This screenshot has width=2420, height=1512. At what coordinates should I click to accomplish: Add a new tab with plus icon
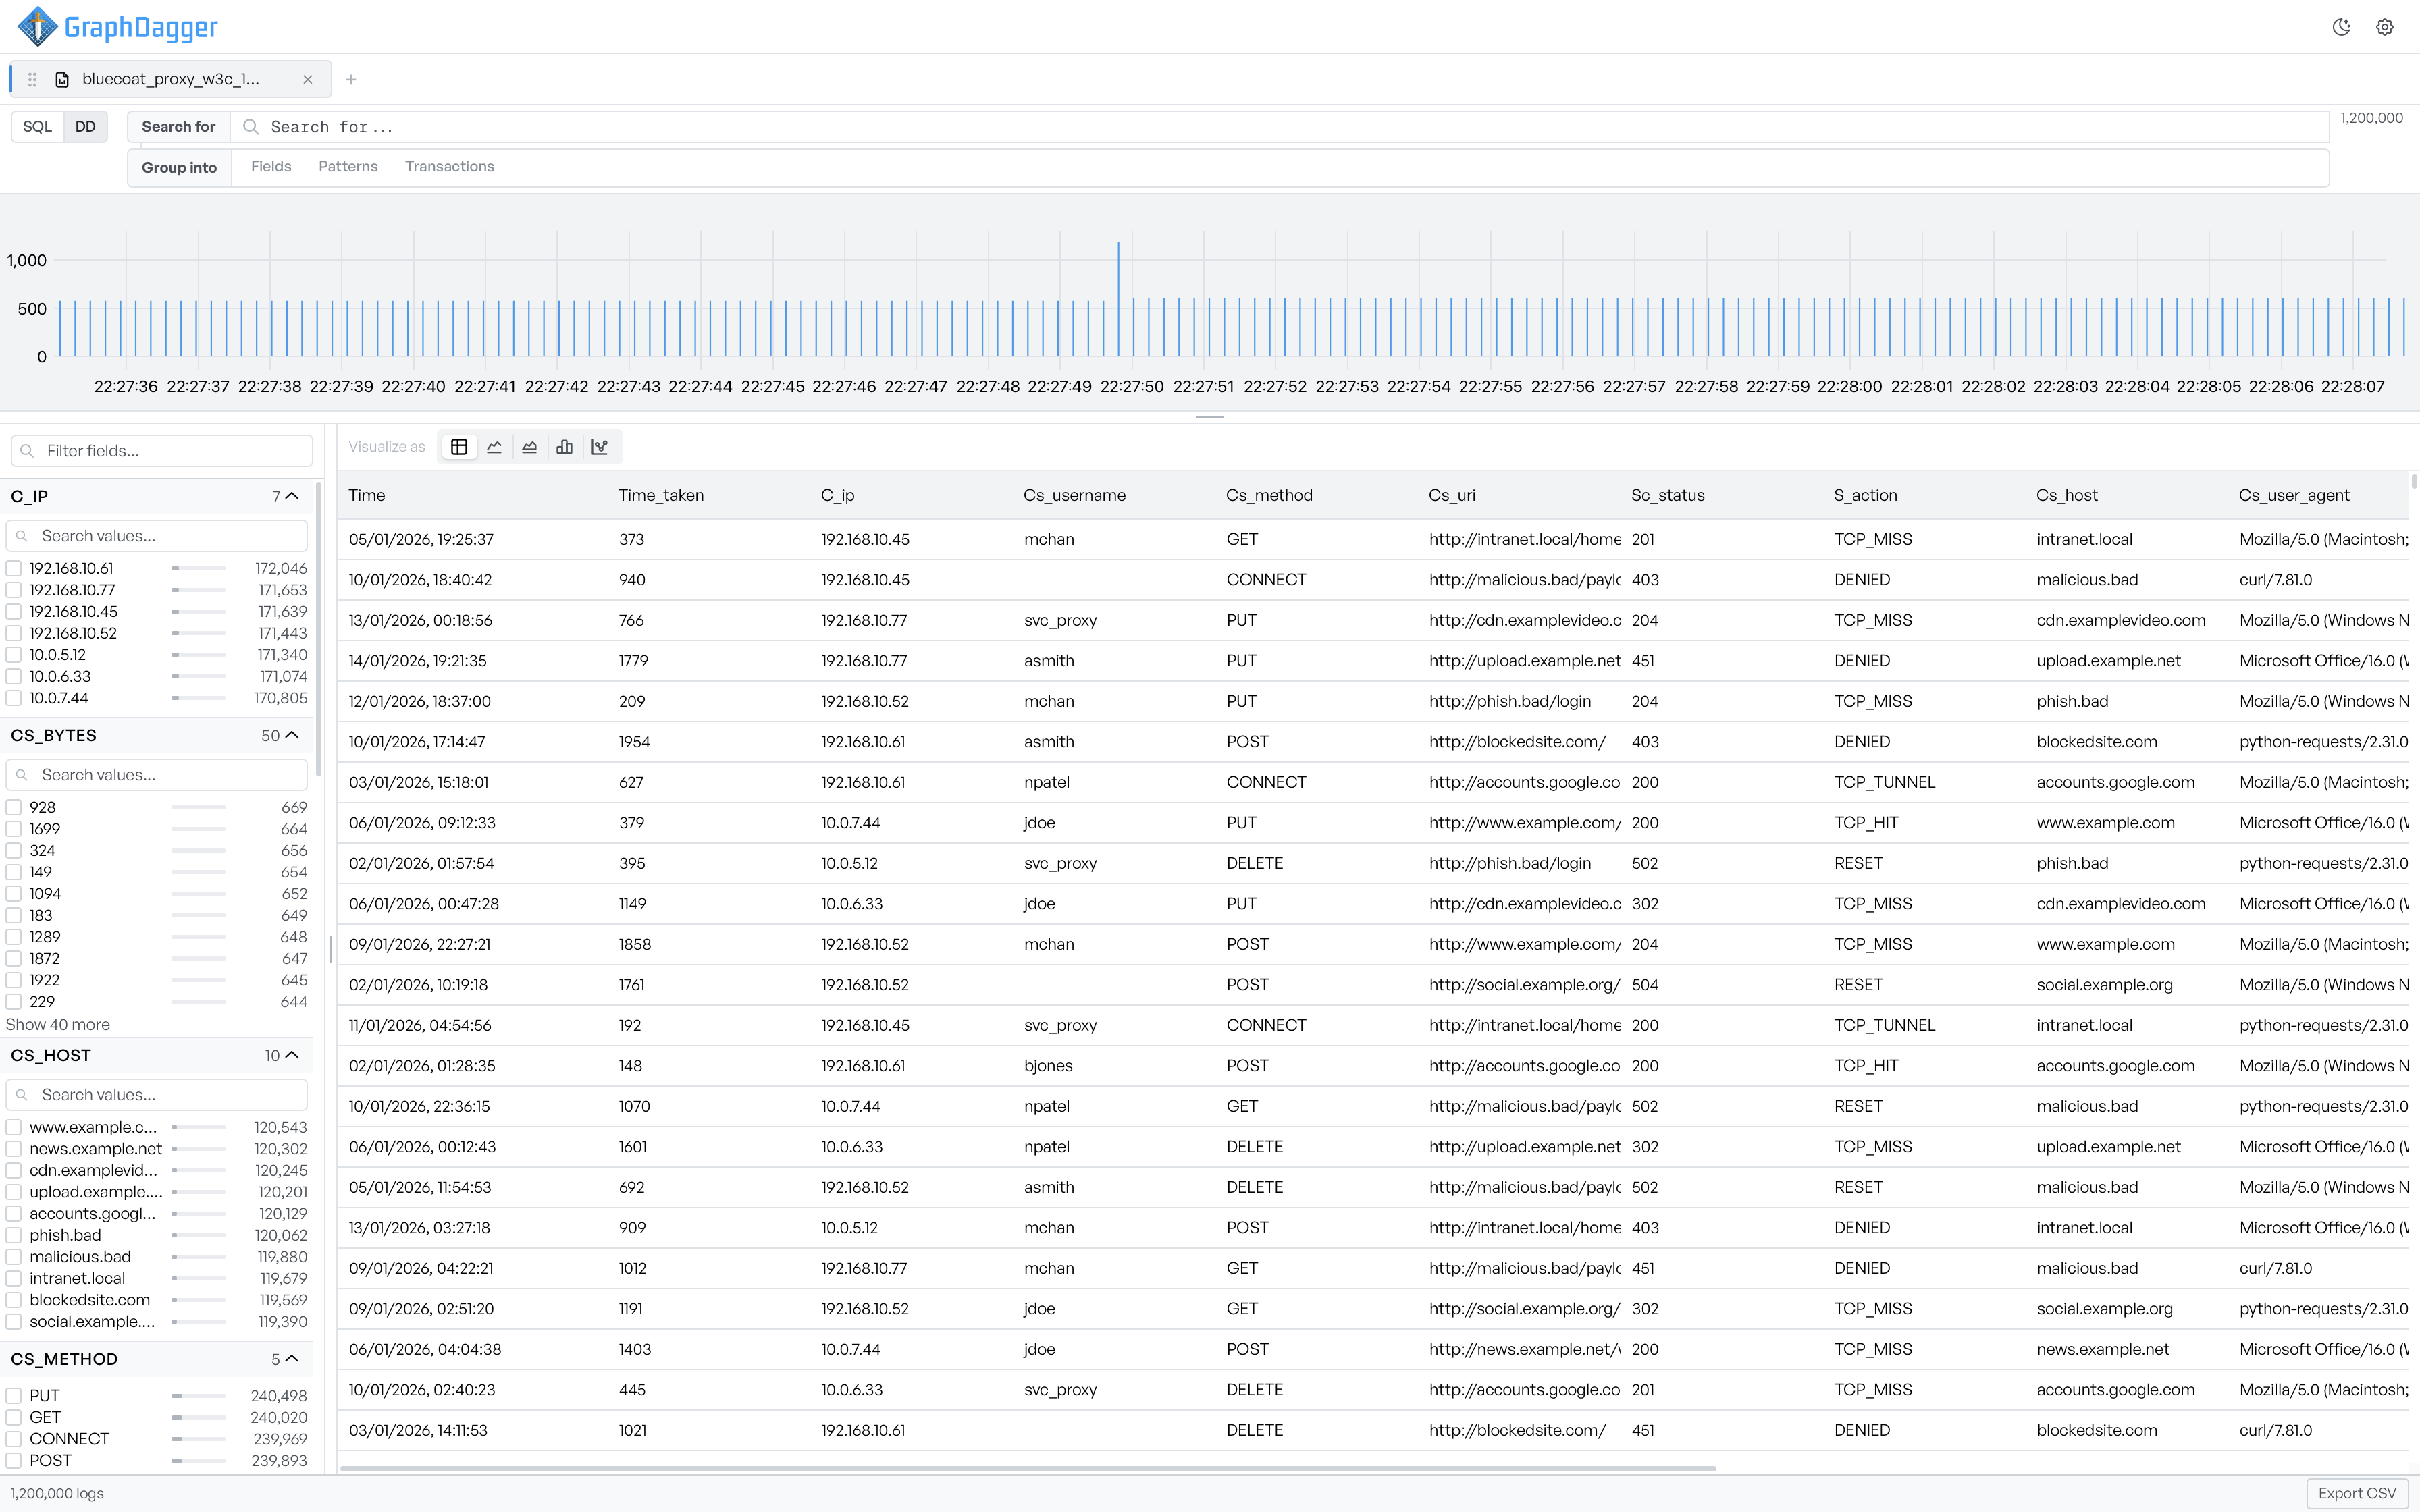[351, 80]
